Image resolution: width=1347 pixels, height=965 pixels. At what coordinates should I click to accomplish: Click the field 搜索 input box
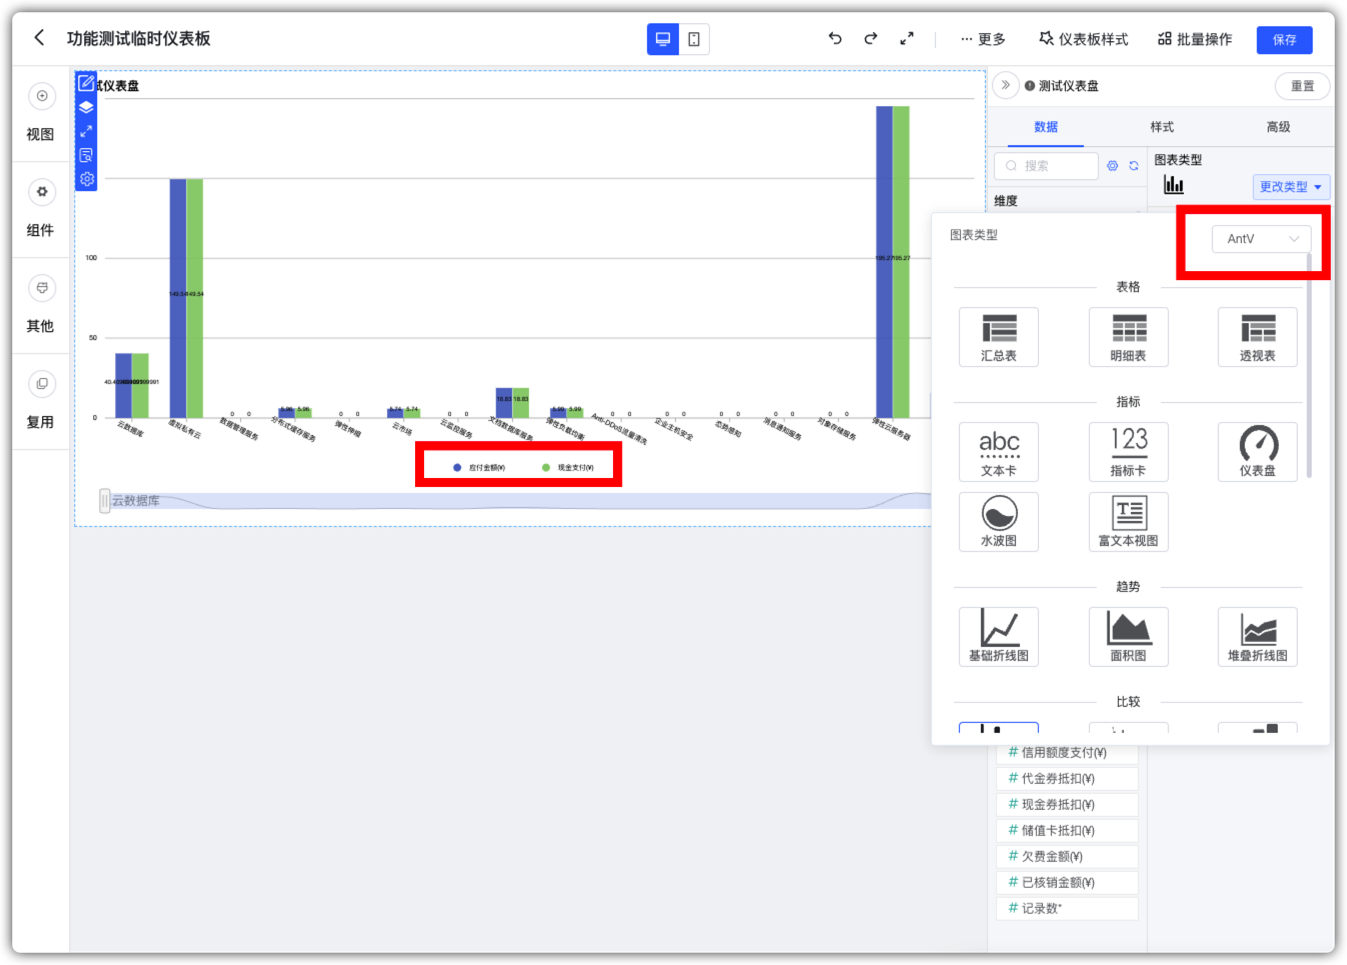point(1046,166)
